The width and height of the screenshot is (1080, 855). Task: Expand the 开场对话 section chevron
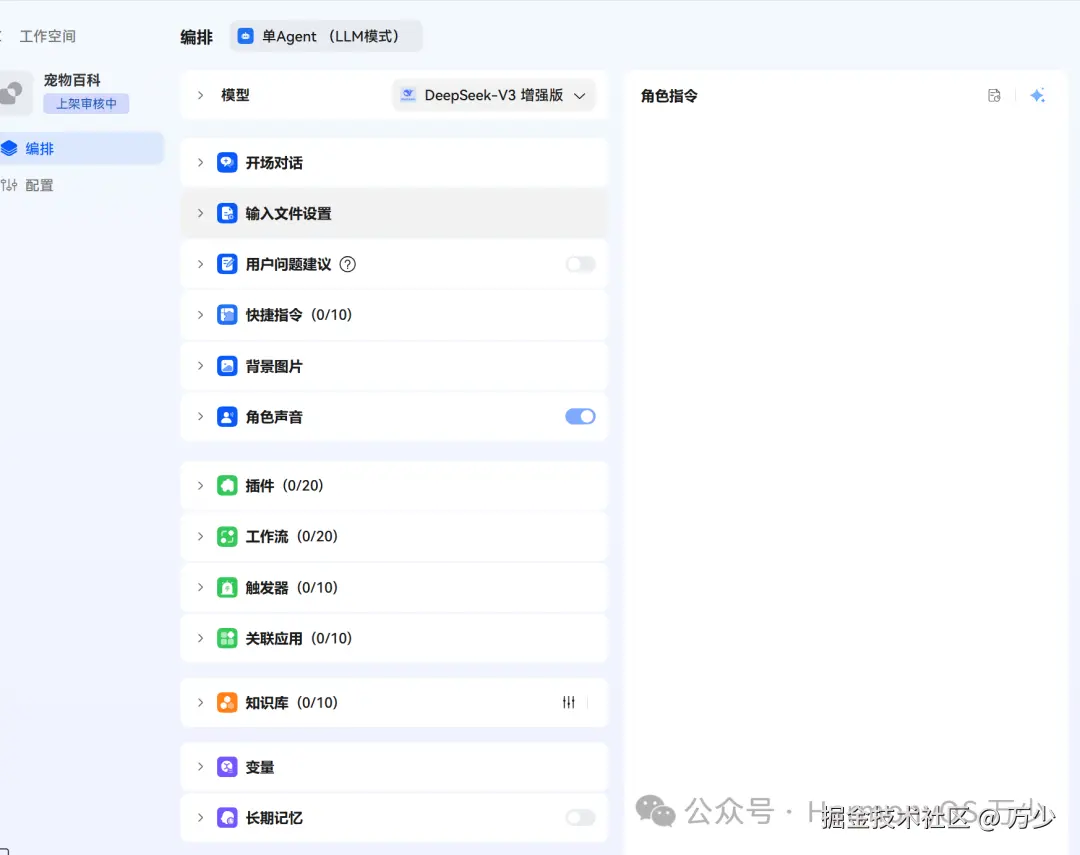[x=200, y=163]
